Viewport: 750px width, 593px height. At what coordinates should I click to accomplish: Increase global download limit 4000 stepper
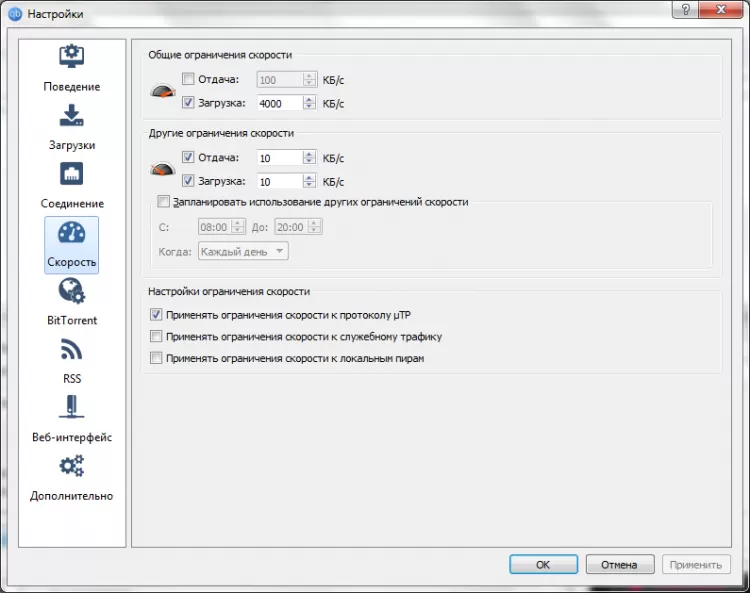(x=309, y=99)
